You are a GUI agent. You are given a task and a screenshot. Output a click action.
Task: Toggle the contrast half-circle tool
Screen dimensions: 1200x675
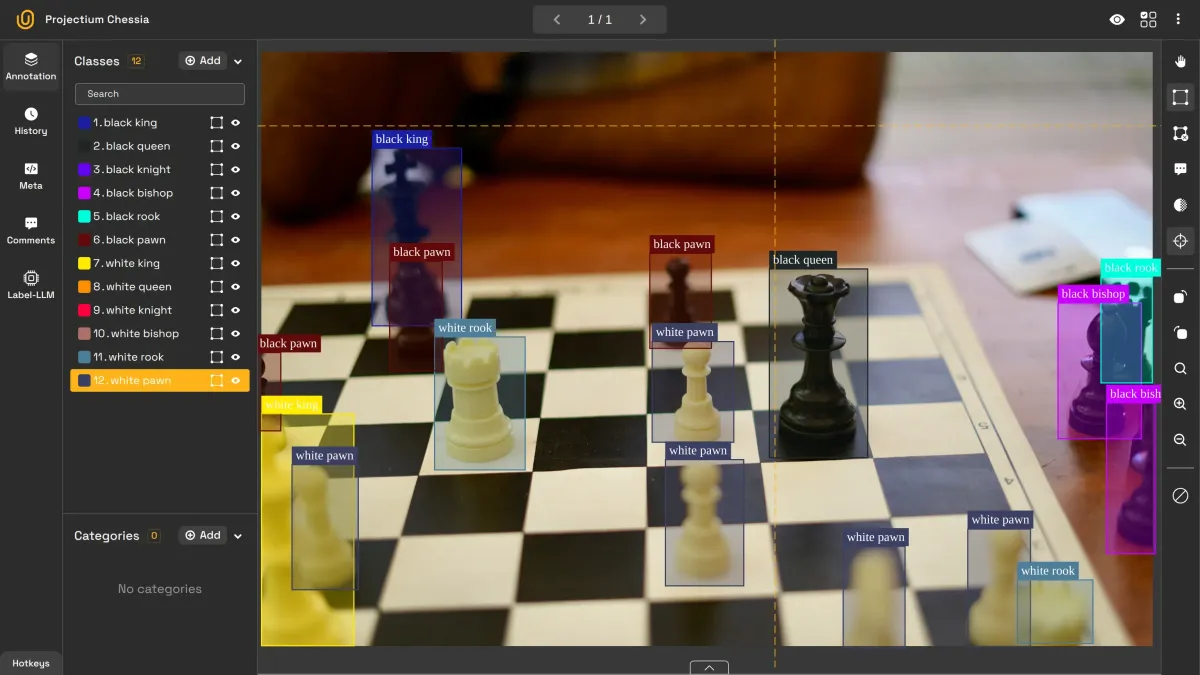tap(1180, 205)
